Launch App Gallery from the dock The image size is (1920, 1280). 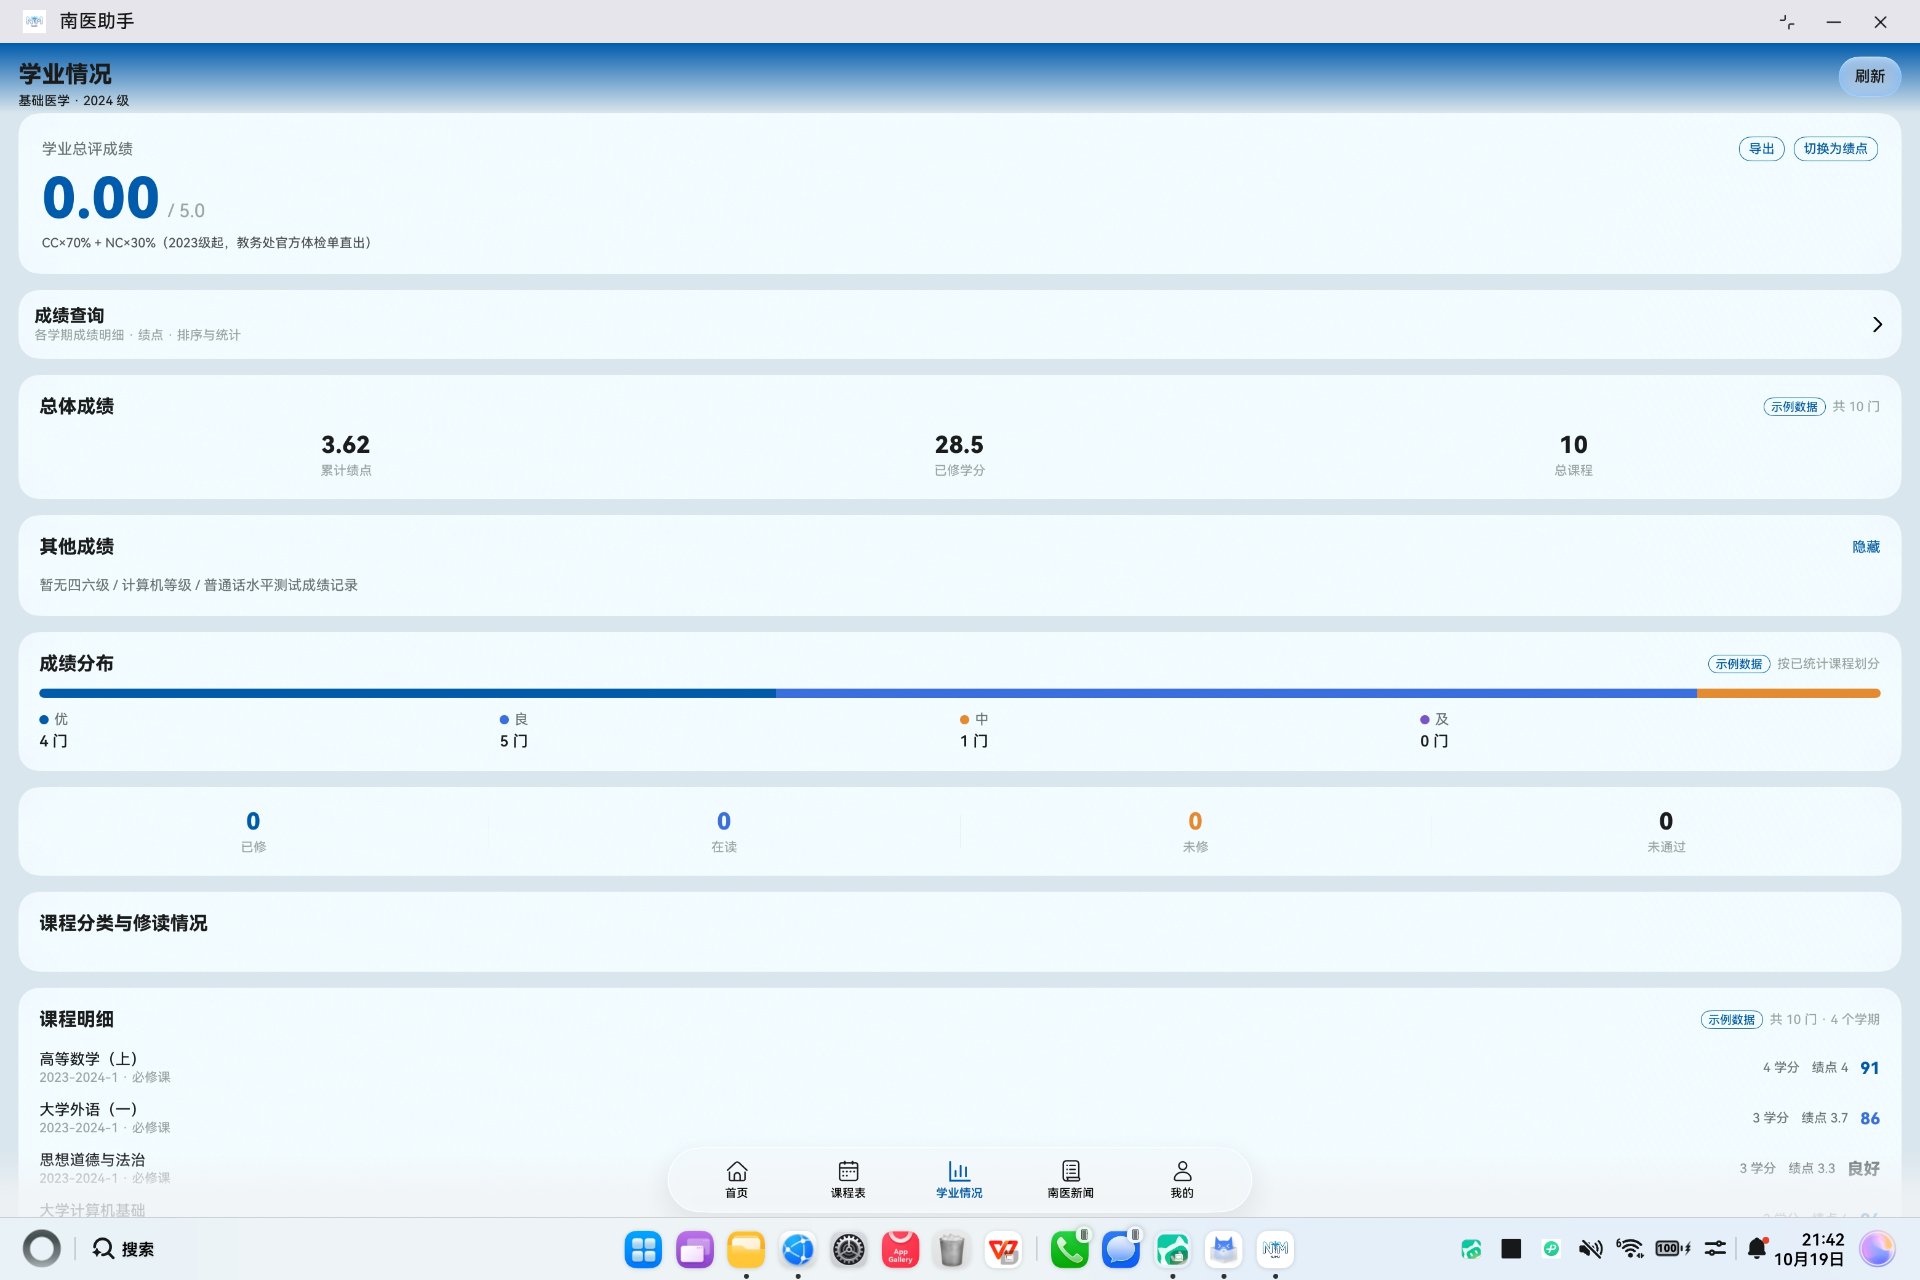pos(900,1249)
